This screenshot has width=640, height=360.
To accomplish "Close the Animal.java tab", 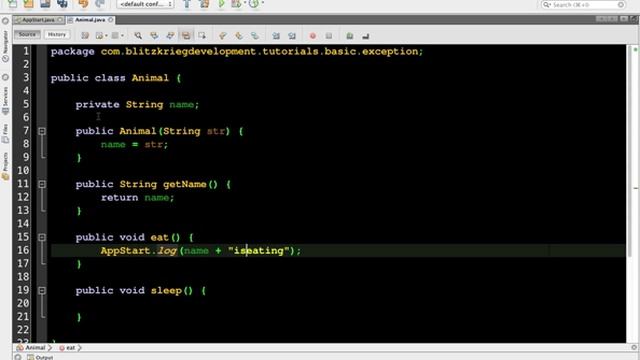I will tap(111, 20).
